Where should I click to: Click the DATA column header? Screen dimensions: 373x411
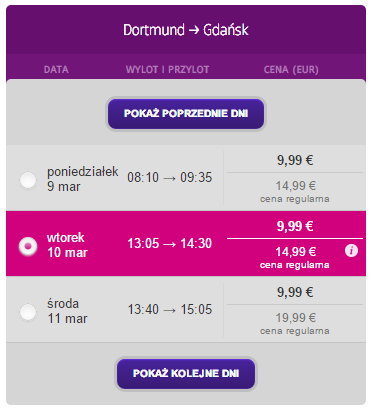[56, 69]
